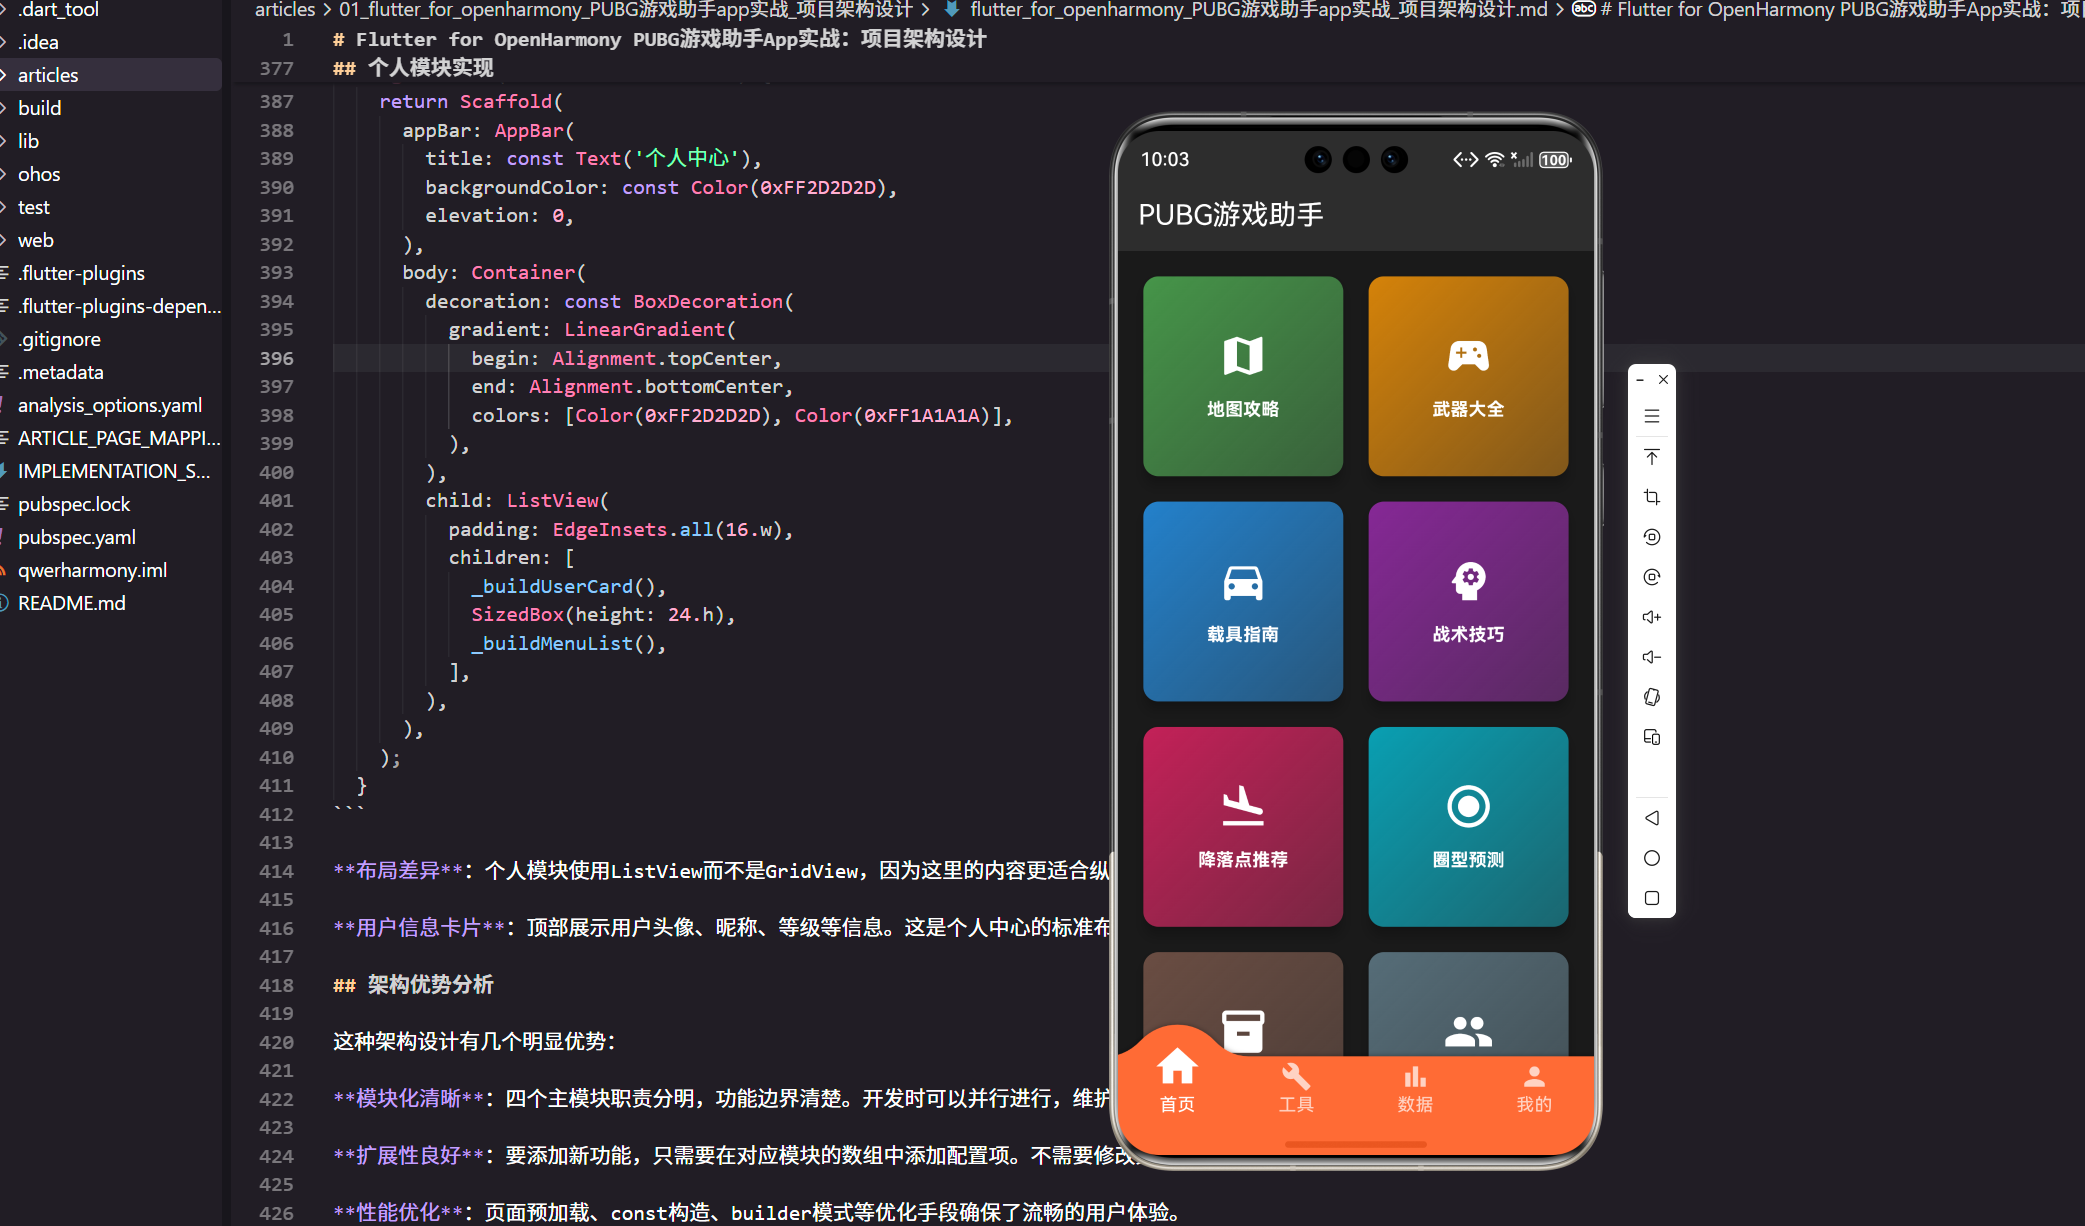Expand the lib folder in explorer
The height and width of the screenshot is (1226, 2085).
point(28,141)
